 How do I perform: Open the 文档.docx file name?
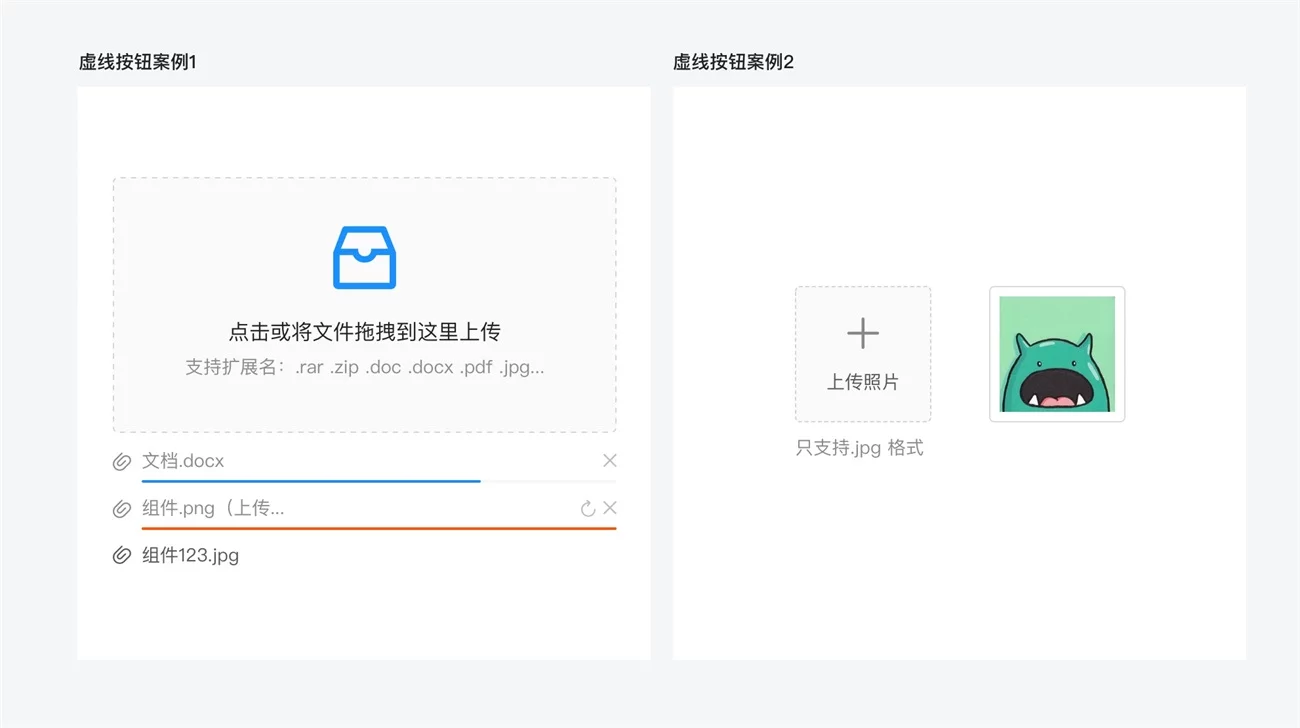click(x=183, y=461)
